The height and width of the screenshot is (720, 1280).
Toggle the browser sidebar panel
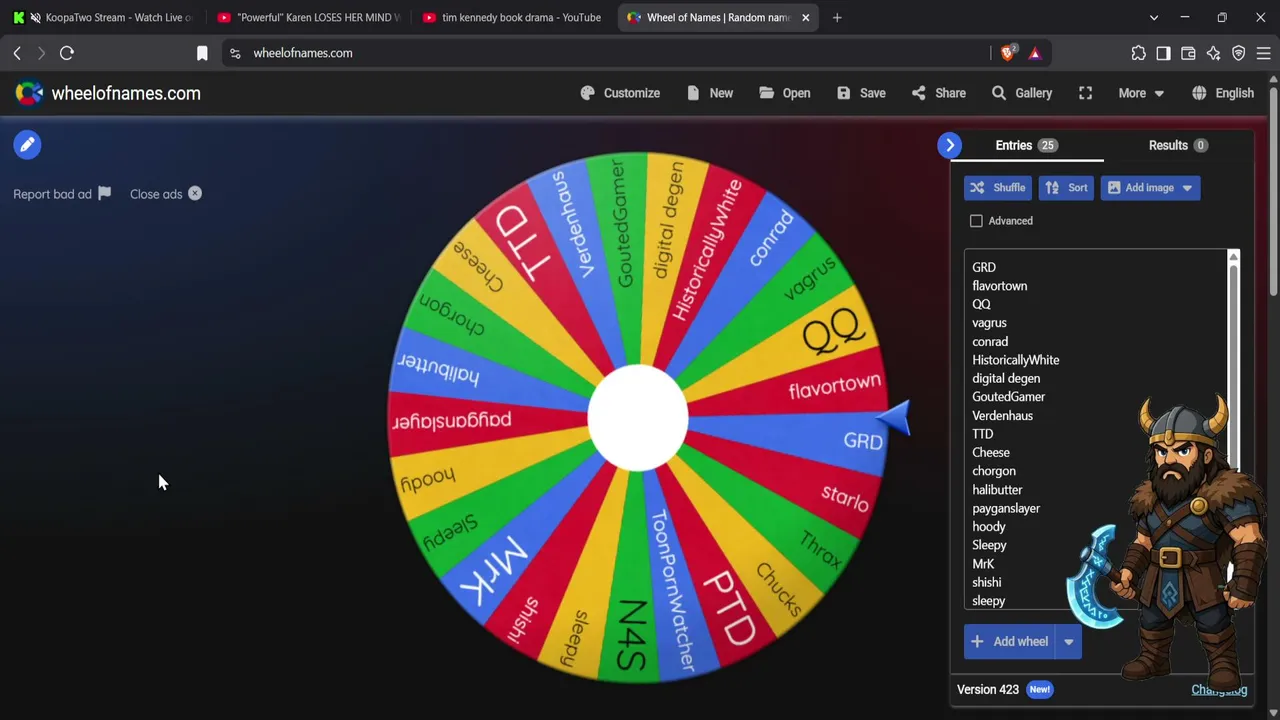click(1163, 53)
